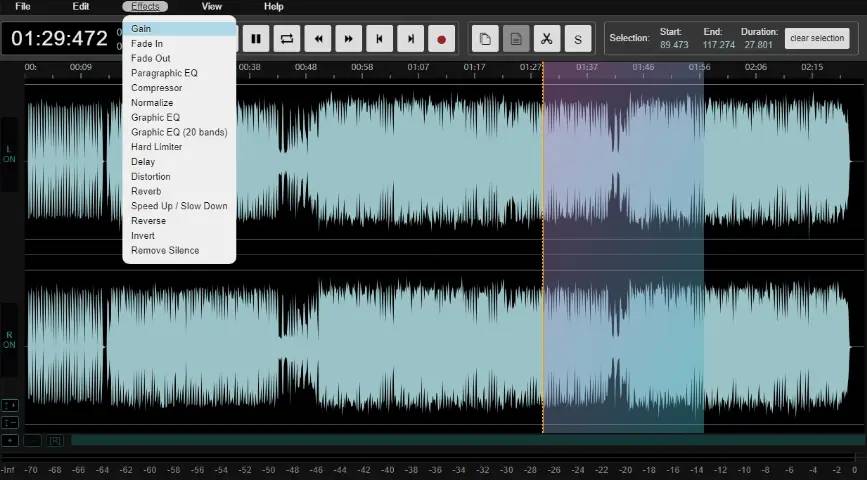Select the Hard Limiter effect
This screenshot has width=867, height=480.
coord(179,147)
